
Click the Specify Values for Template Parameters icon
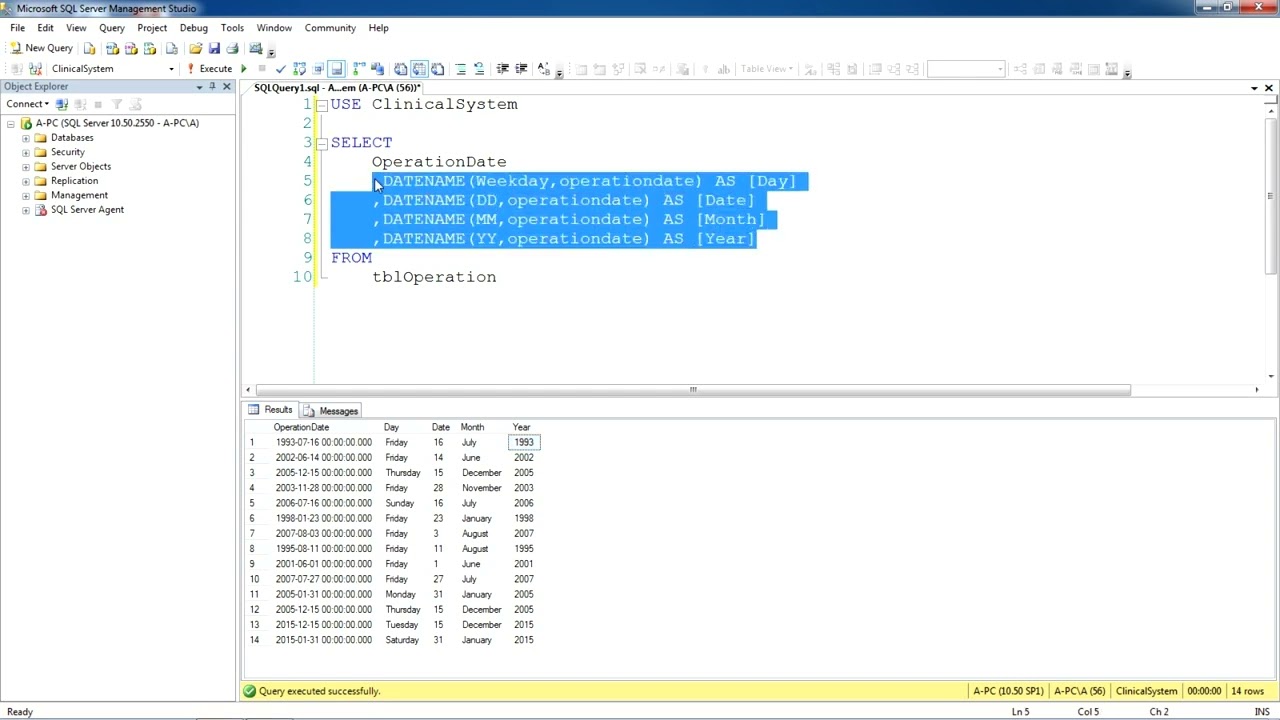click(x=544, y=69)
